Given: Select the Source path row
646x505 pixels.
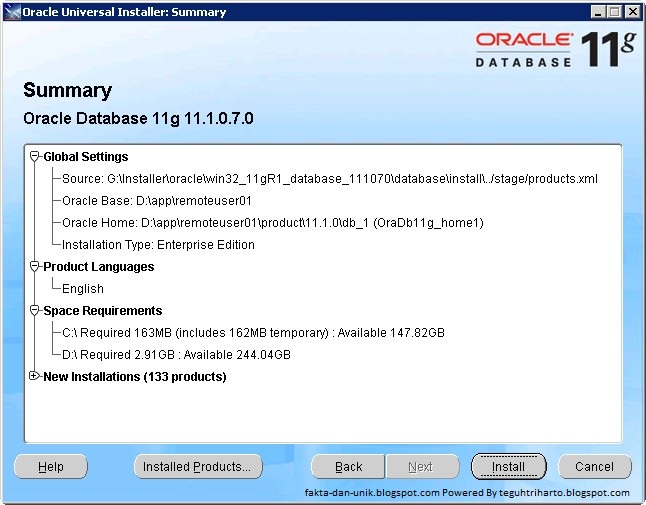Looking at the screenshot, I should tap(330, 179).
